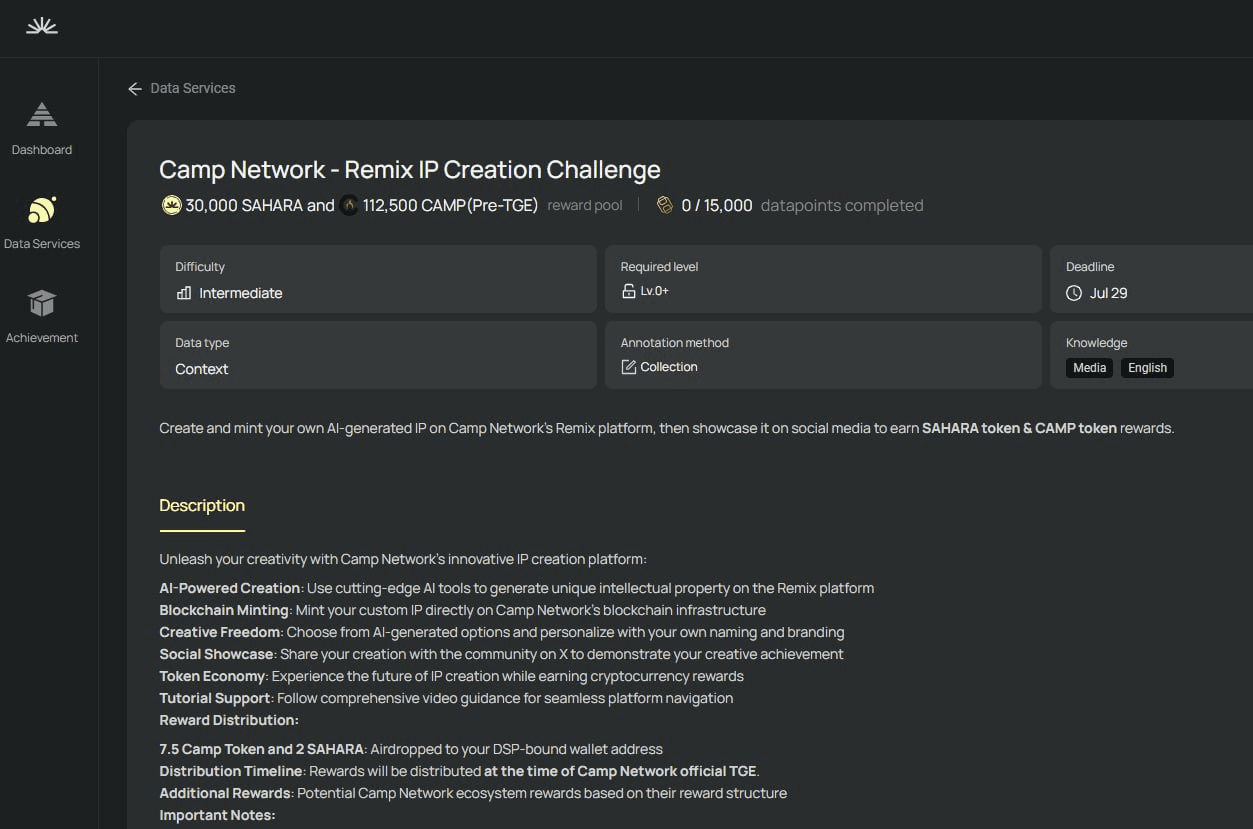This screenshot has width=1253, height=829.
Task: Click the English knowledge tag
Action: pos(1147,368)
